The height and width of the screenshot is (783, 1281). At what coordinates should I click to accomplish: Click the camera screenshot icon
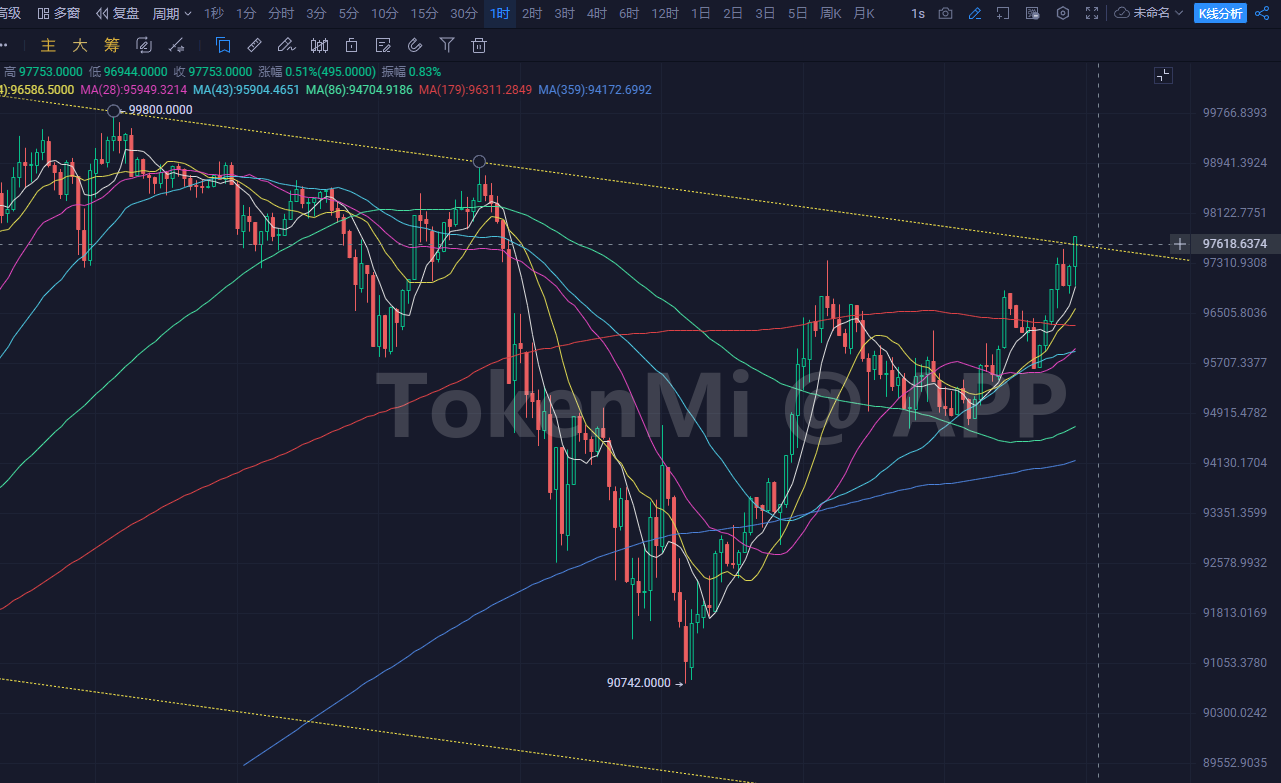click(945, 14)
